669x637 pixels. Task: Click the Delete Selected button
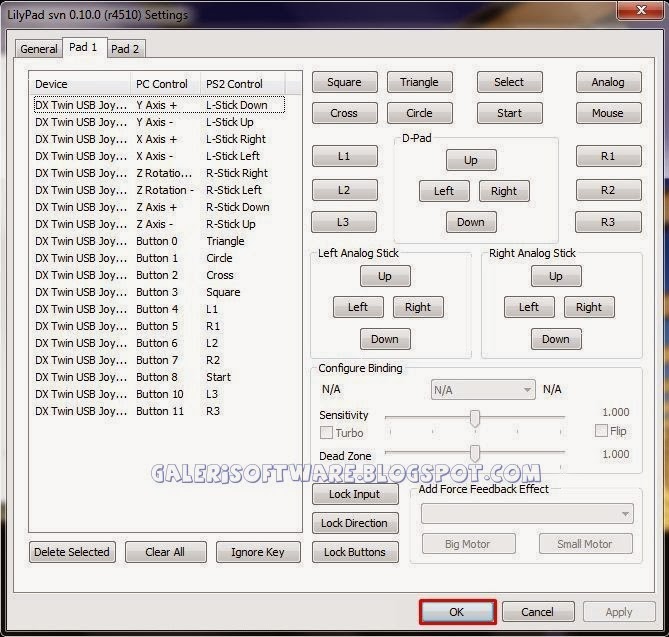tap(72, 552)
